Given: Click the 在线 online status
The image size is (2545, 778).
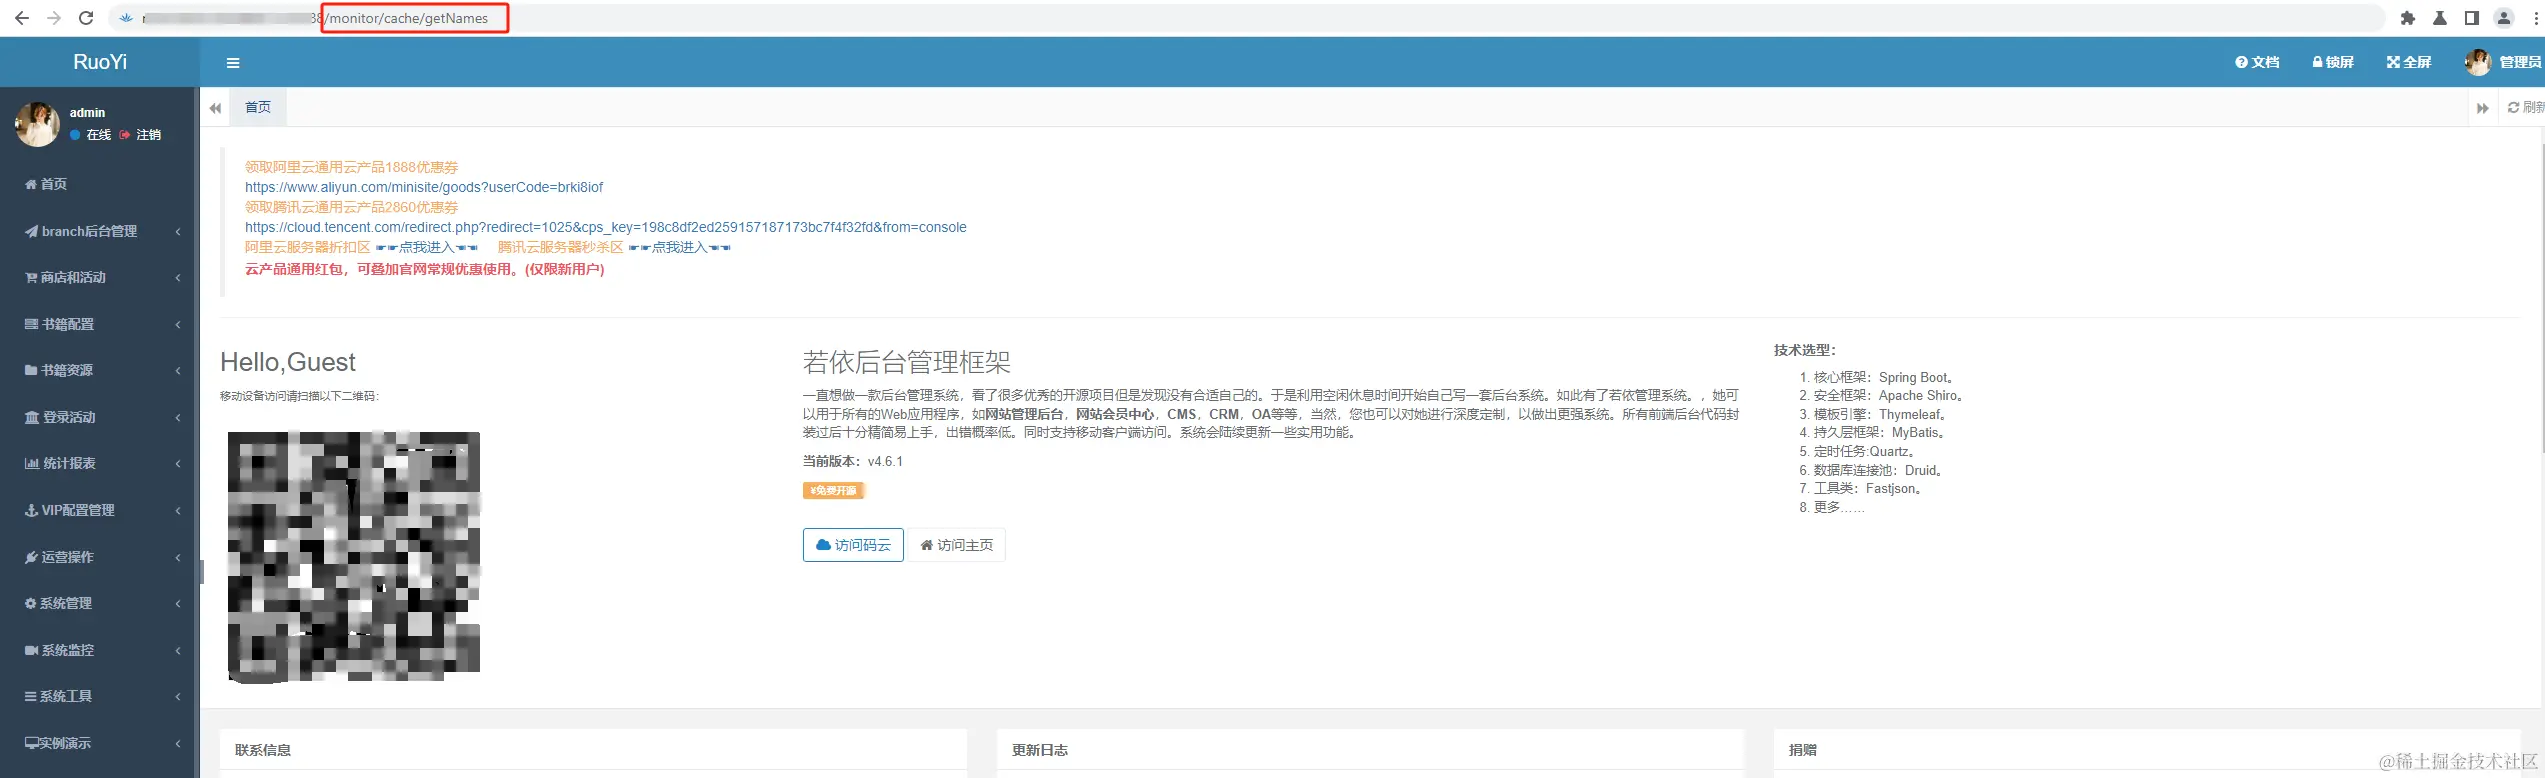Looking at the screenshot, I should 90,134.
